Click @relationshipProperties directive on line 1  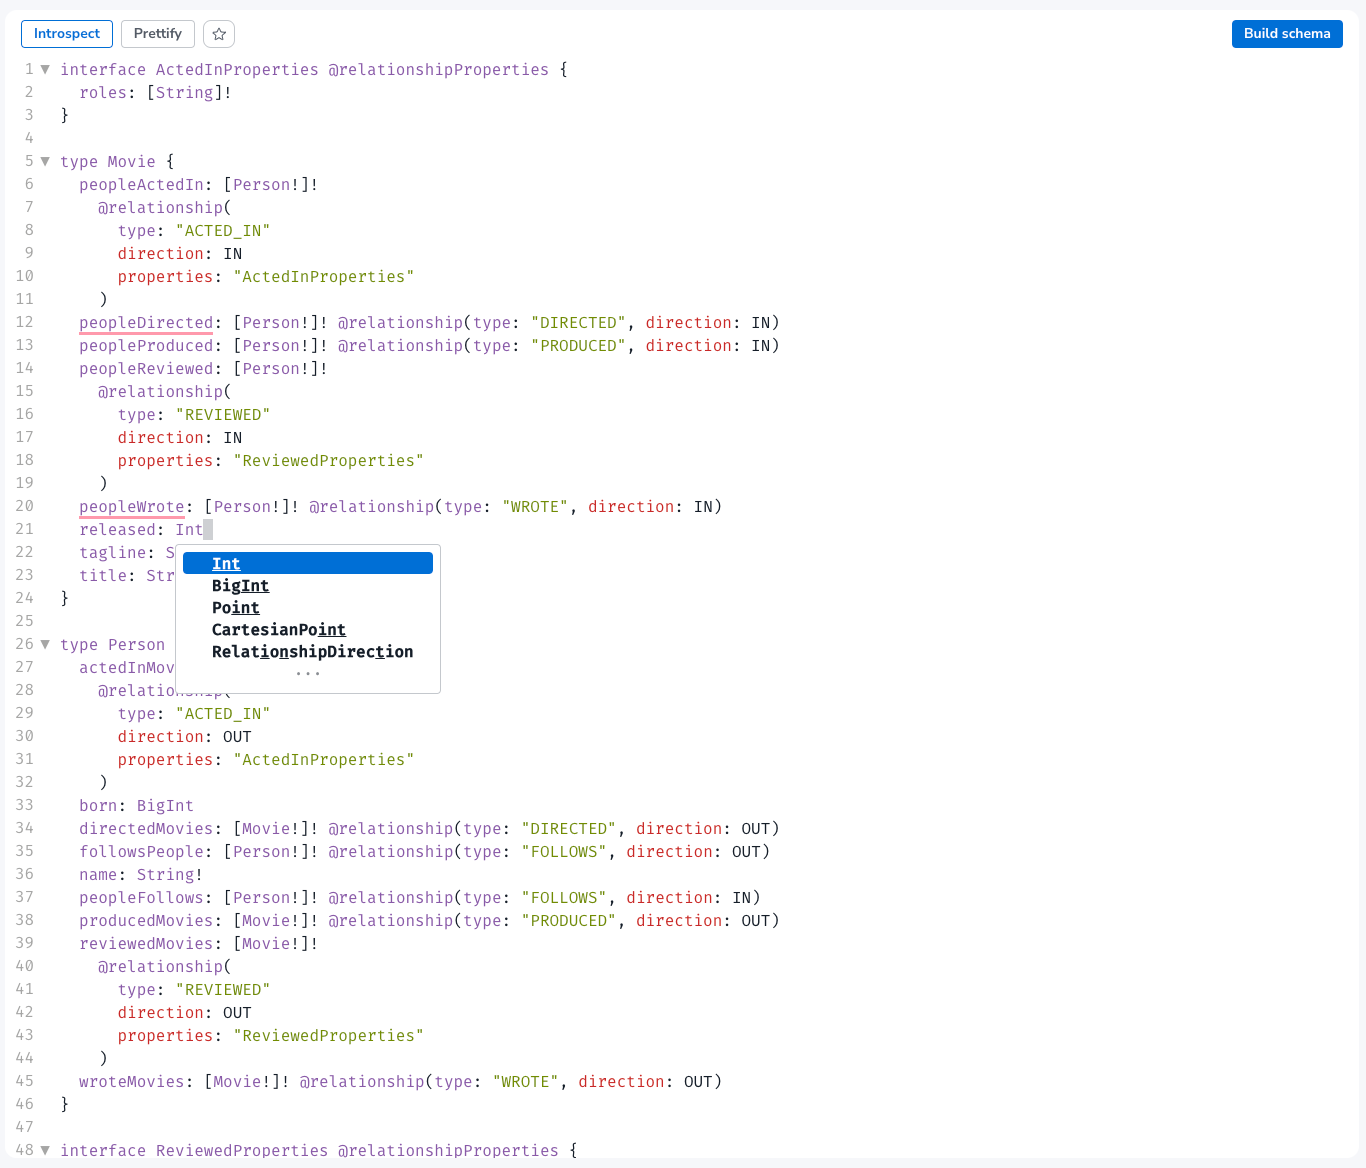click(439, 70)
